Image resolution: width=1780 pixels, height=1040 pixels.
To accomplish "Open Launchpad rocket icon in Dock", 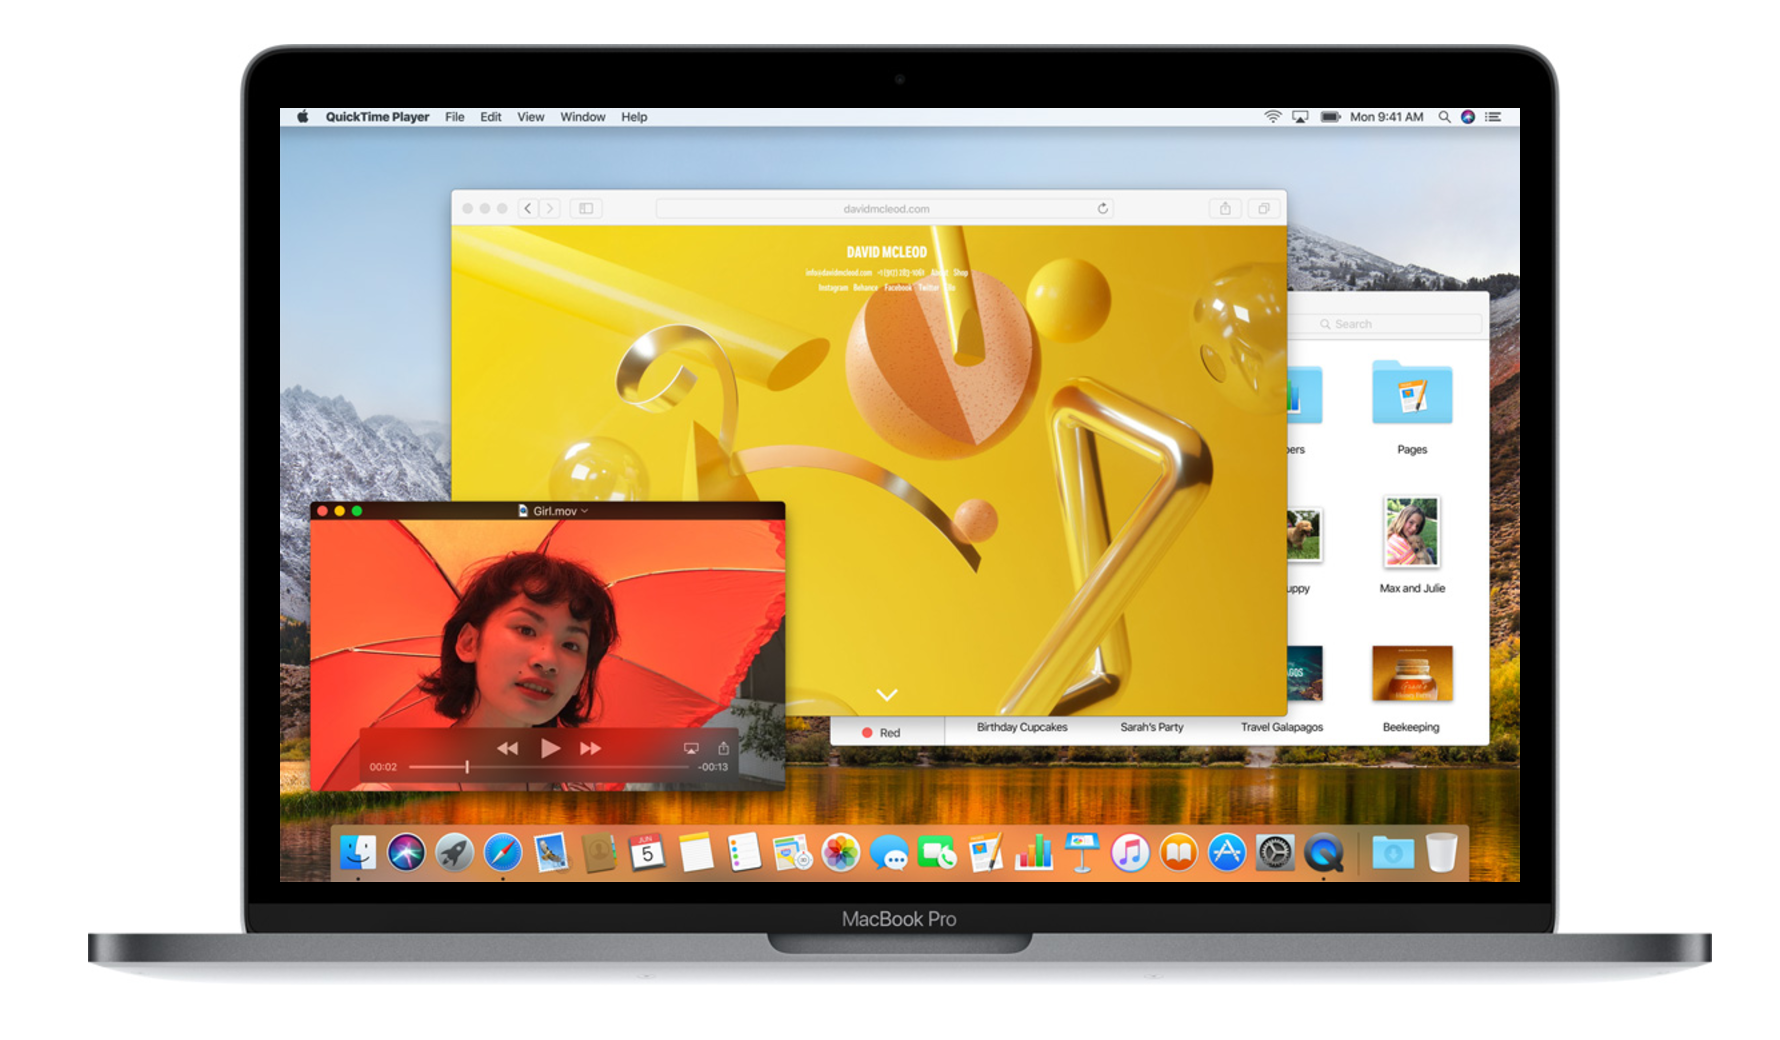I will pyautogui.click(x=454, y=853).
